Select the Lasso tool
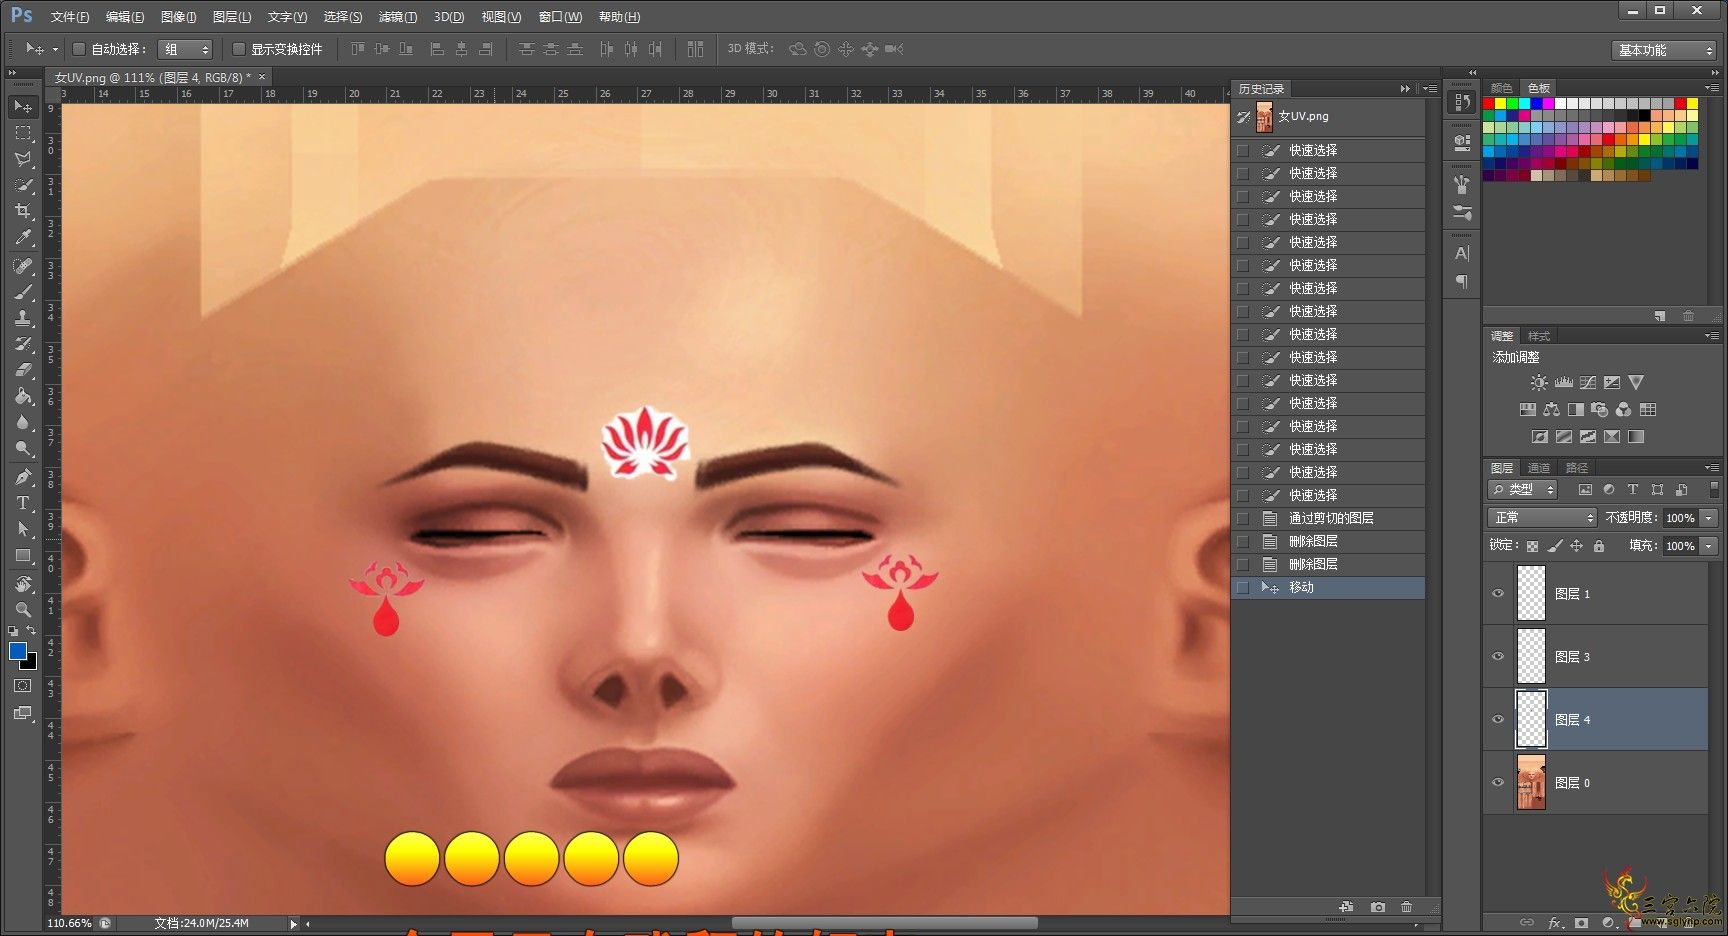 click(23, 158)
